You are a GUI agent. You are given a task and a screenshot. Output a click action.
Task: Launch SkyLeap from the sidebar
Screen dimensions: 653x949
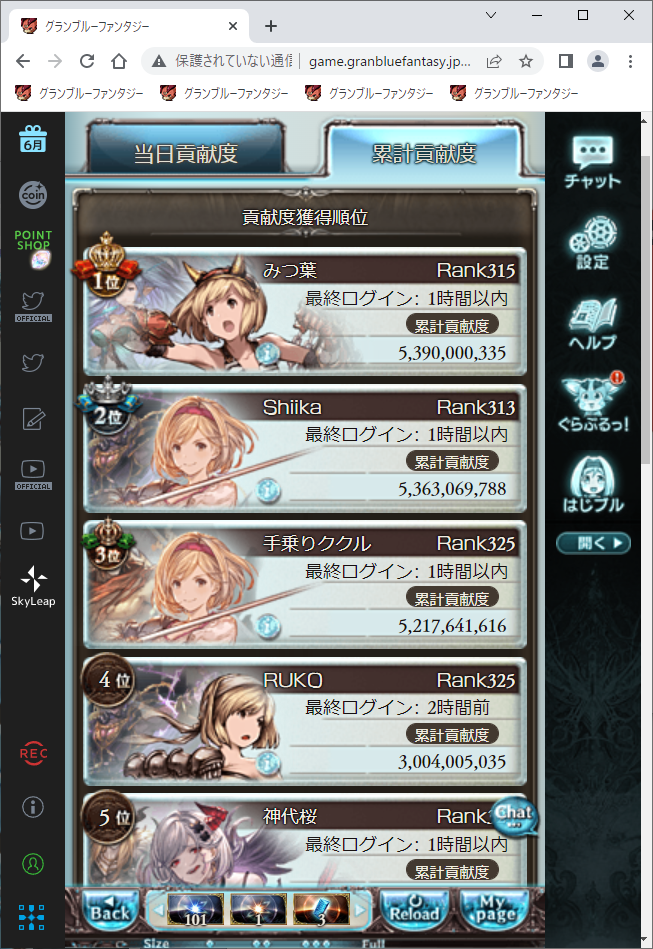coord(33,586)
